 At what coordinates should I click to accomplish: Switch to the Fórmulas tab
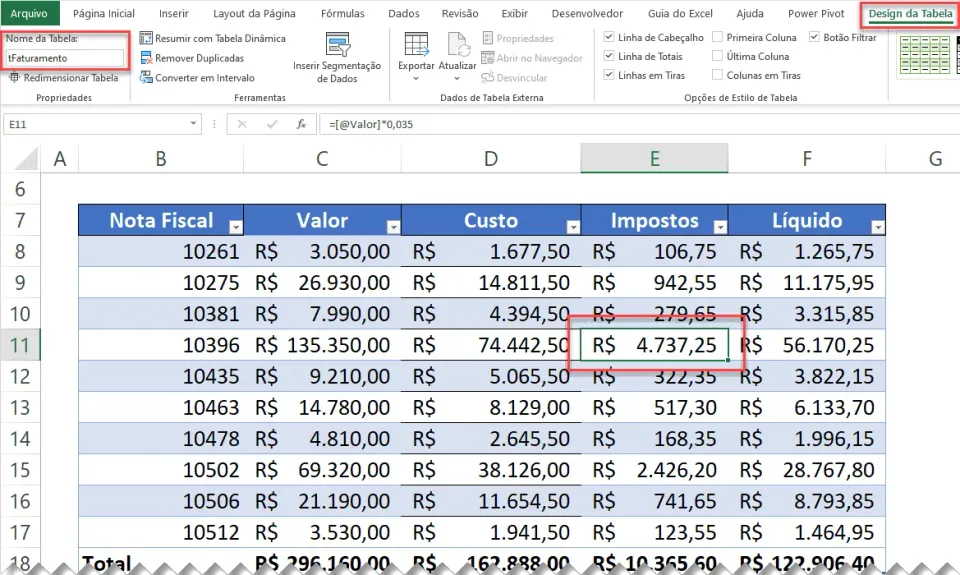pos(342,13)
